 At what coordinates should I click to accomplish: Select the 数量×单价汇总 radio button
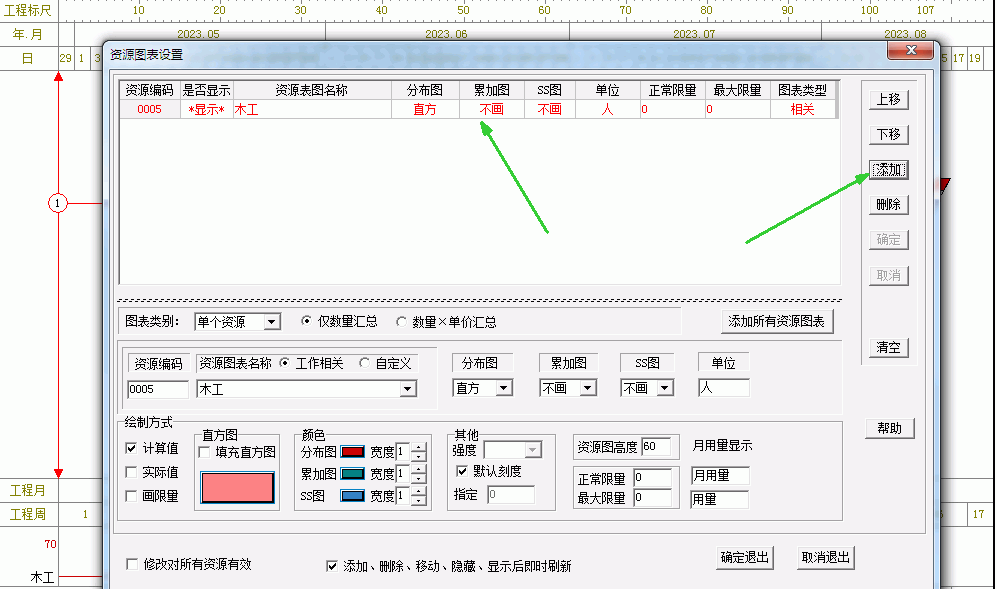pyautogui.click(x=403, y=322)
